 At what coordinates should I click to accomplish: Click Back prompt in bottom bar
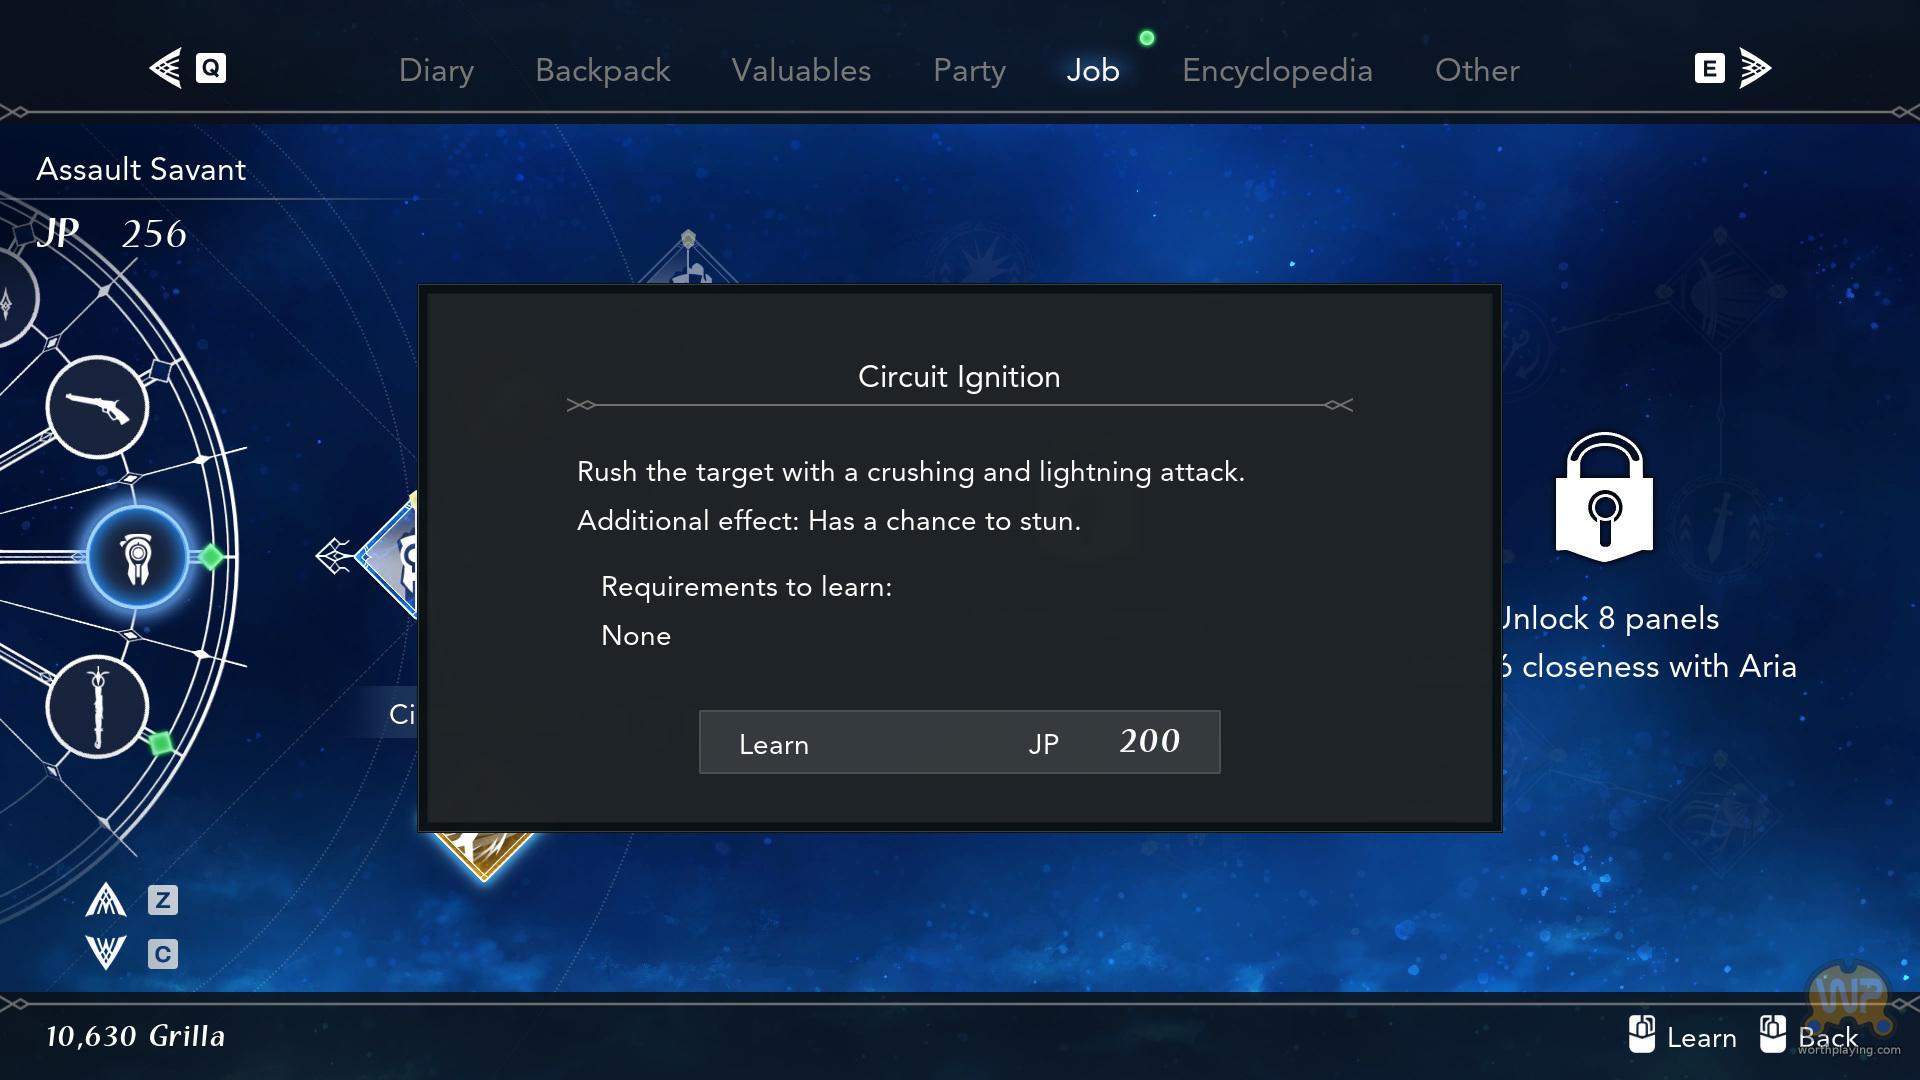1808,1036
